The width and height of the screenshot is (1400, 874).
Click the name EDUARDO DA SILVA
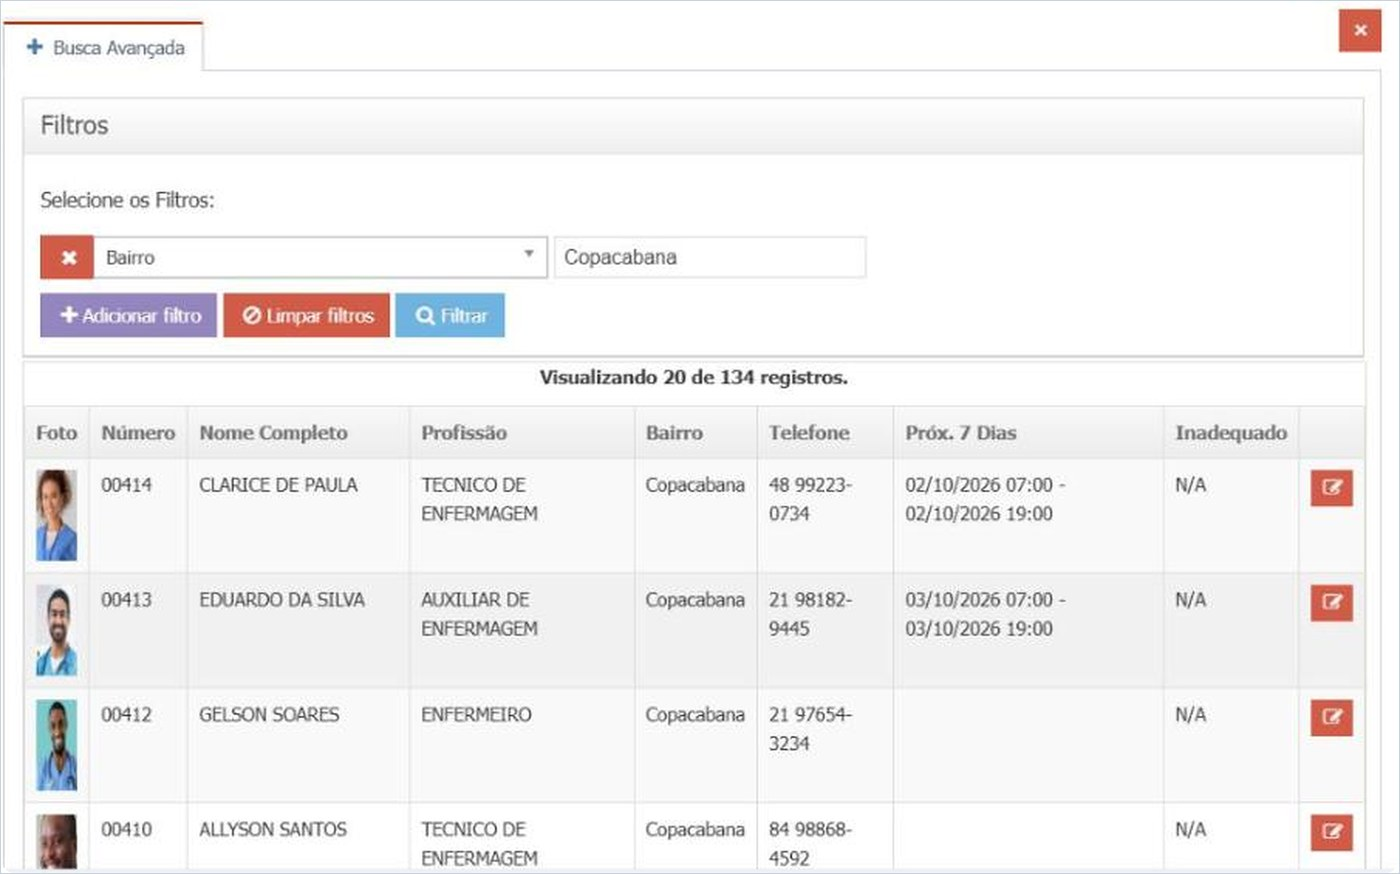[x=282, y=600]
